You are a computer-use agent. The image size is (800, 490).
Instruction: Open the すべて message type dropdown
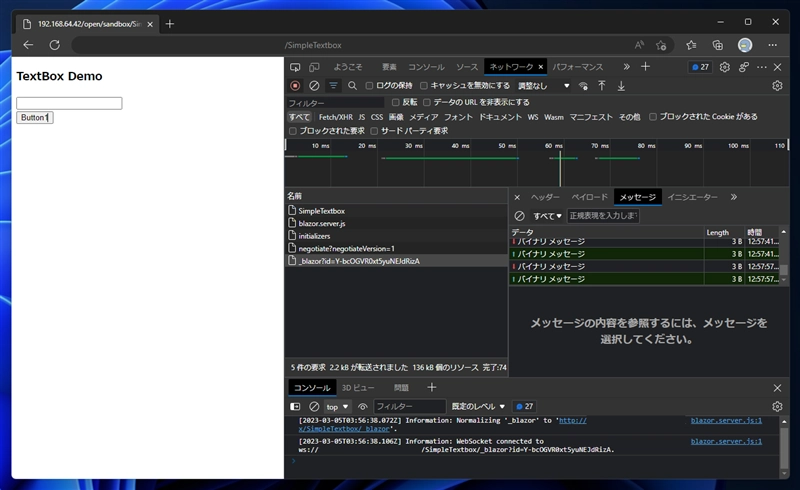547,216
